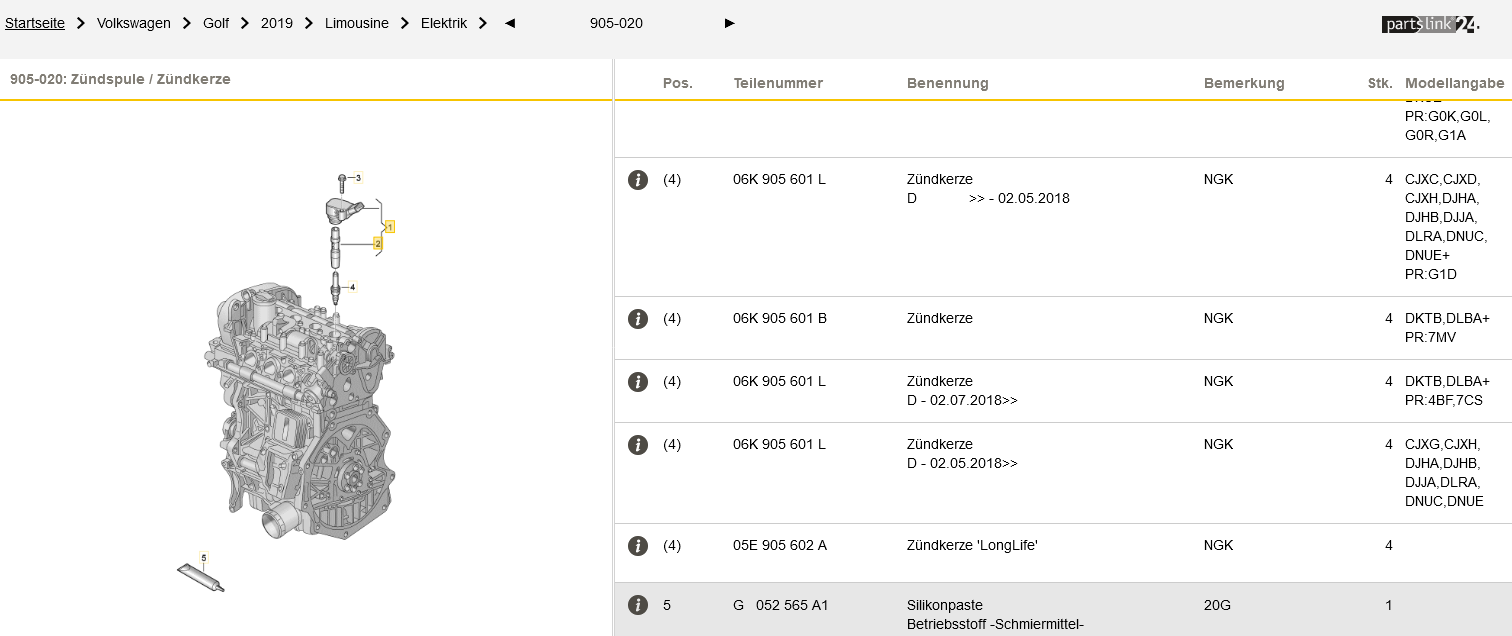Click info icon for Silikonpaste row
Image resolution: width=1512 pixels, height=636 pixels.
pos(637,605)
